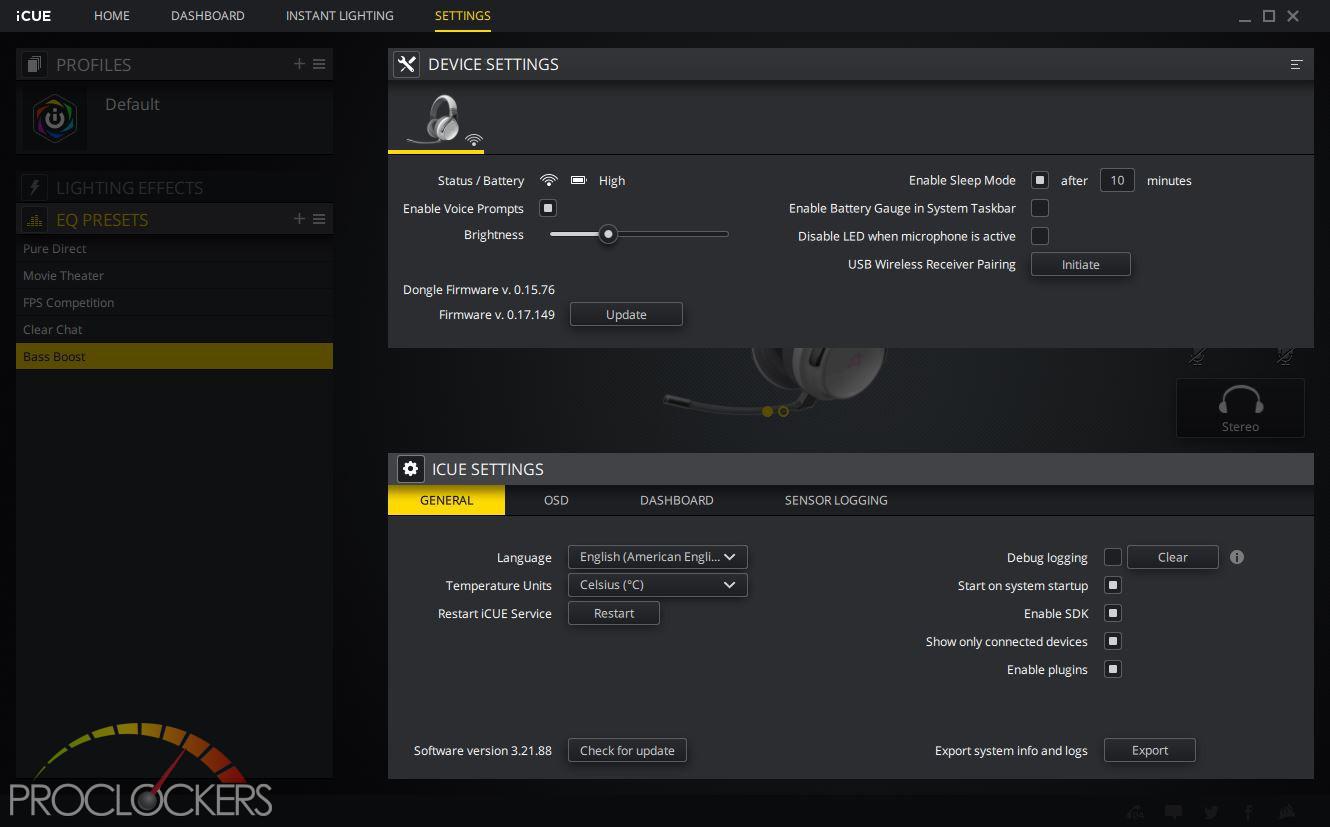Check Disable LED when microphone is active
The height and width of the screenshot is (827, 1330).
(x=1040, y=236)
